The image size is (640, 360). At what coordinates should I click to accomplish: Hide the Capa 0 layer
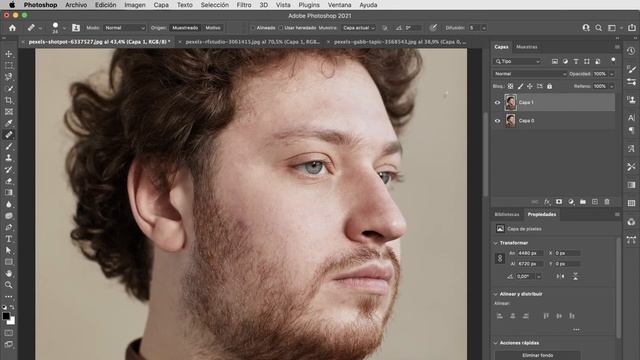(x=497, y=121)
